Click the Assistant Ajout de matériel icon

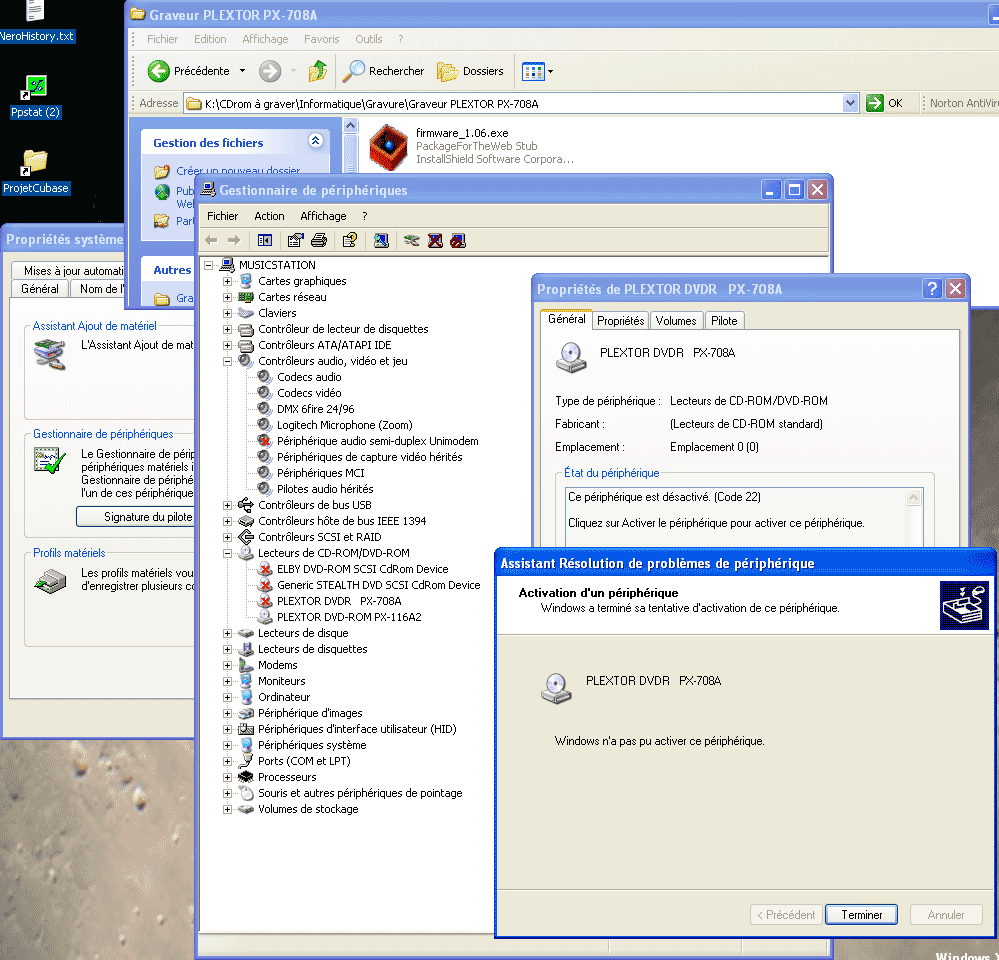(x=50, y=354)
